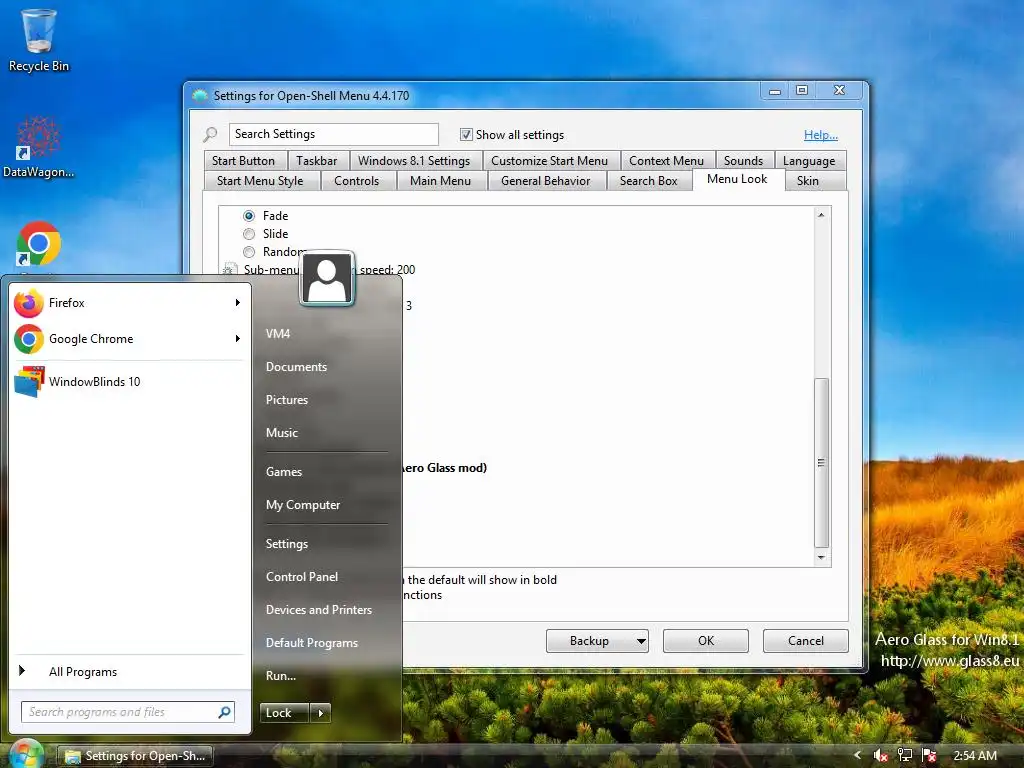The width and height of the screenshot is (1024, 768).
Task: Switch to the Sounds tab
Action: (743, 161)
